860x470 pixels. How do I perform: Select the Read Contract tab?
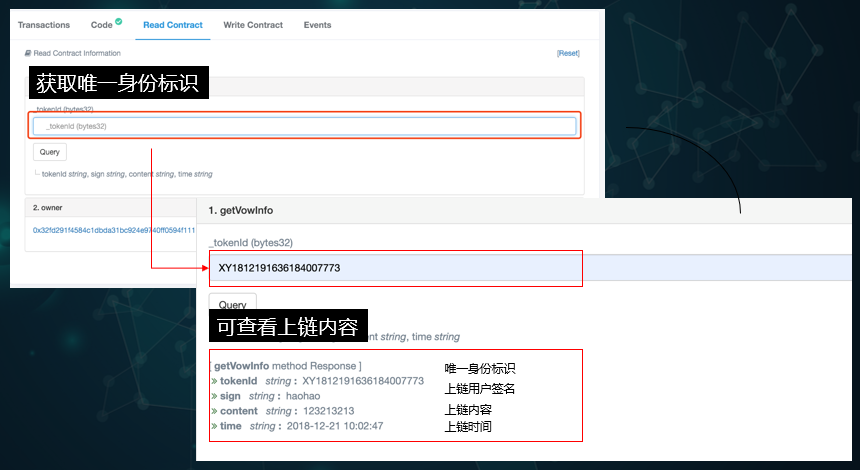[173, 25]
